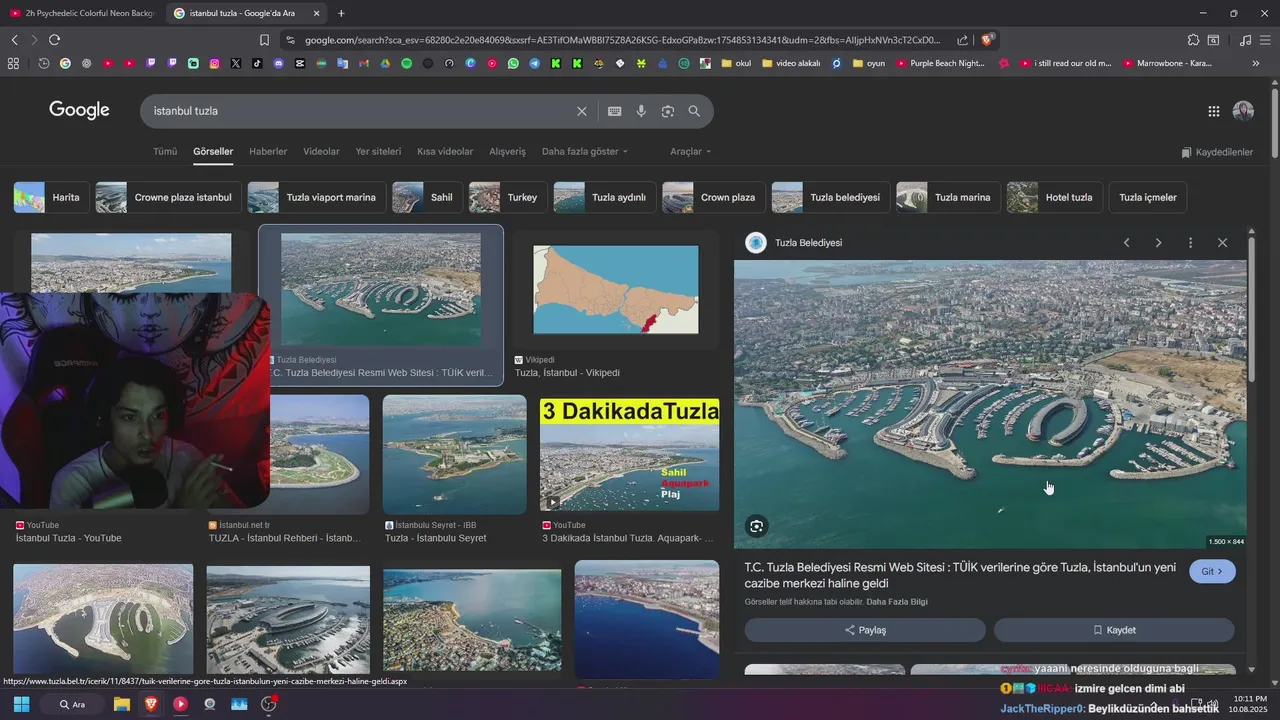Open the Google apps grid
Image resolution: width=1280 pixels, height=720 pixels.
coord(1213,111)
